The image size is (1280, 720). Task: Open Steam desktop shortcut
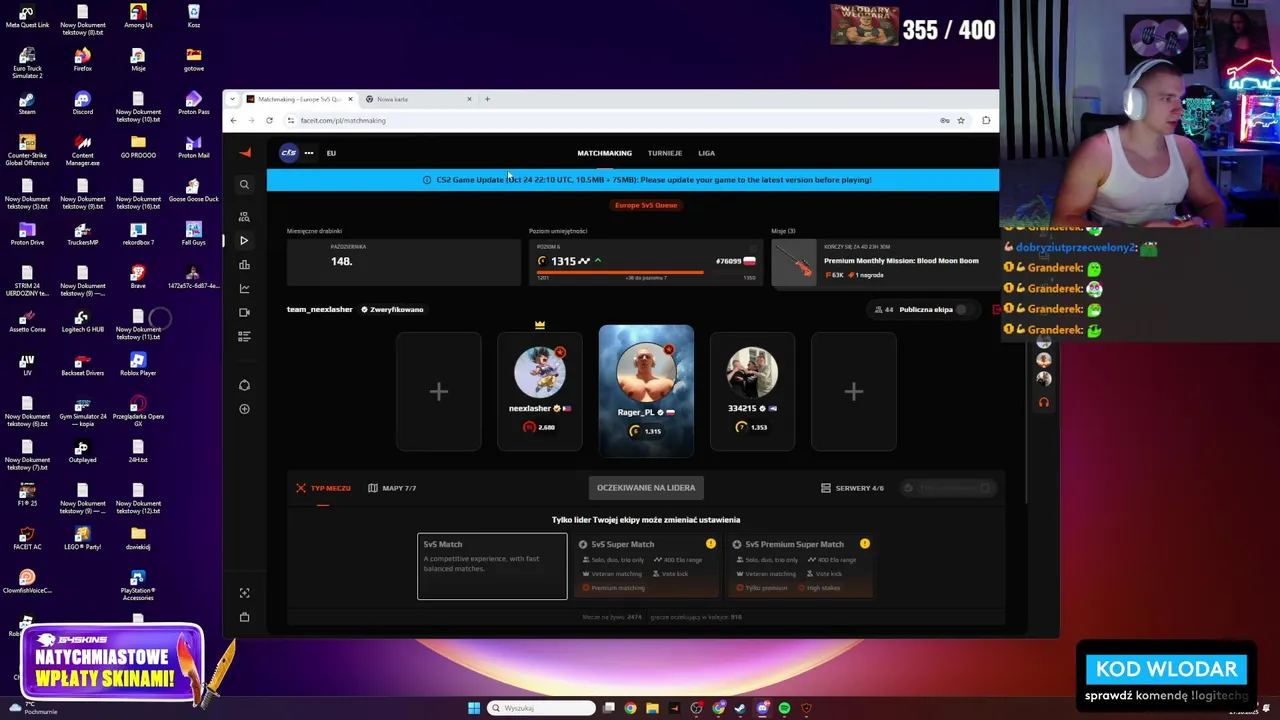[27, 102]
